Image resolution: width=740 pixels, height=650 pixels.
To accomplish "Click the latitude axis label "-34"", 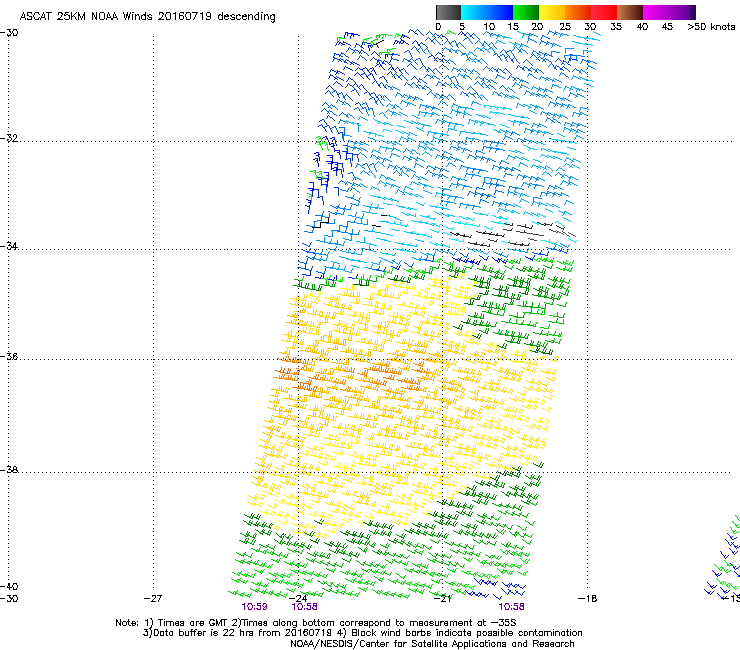I will click(x=9, y=246).
